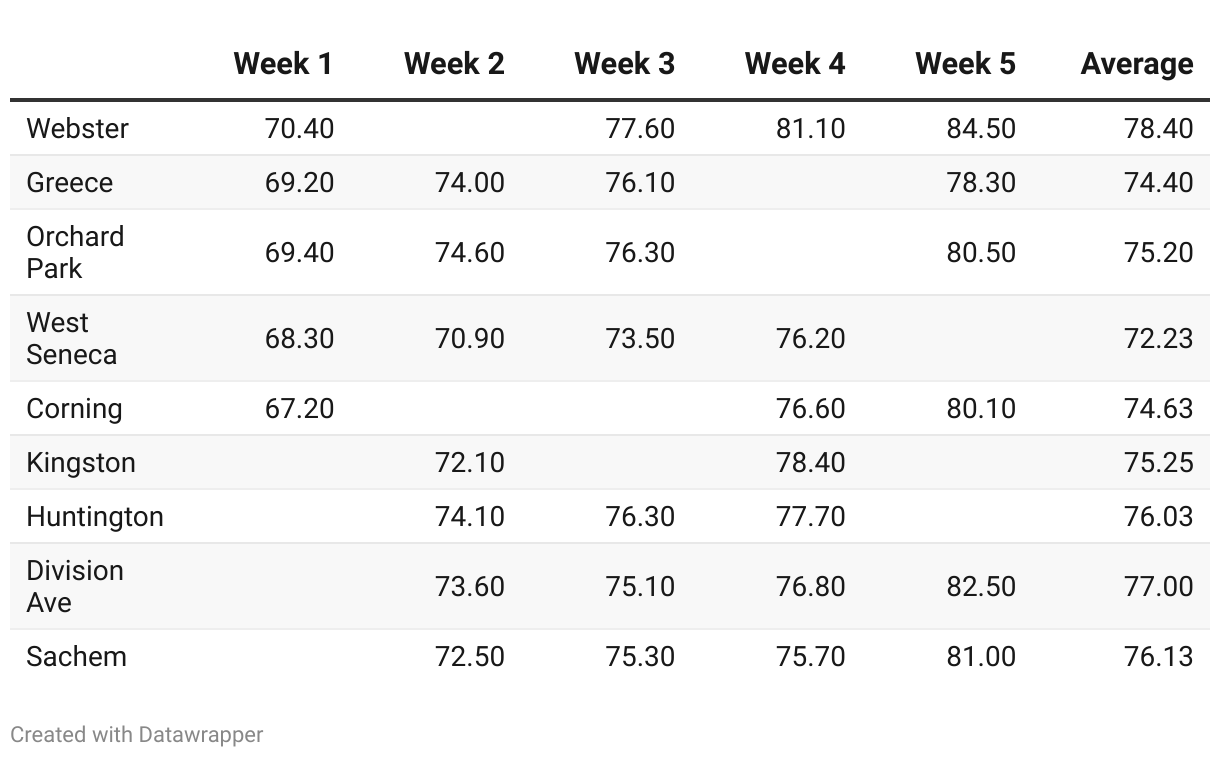This screenshot has width=1220, height=758.
Task: Click Kingston's Week 2 value 72.10
Action: click(470, 462)
